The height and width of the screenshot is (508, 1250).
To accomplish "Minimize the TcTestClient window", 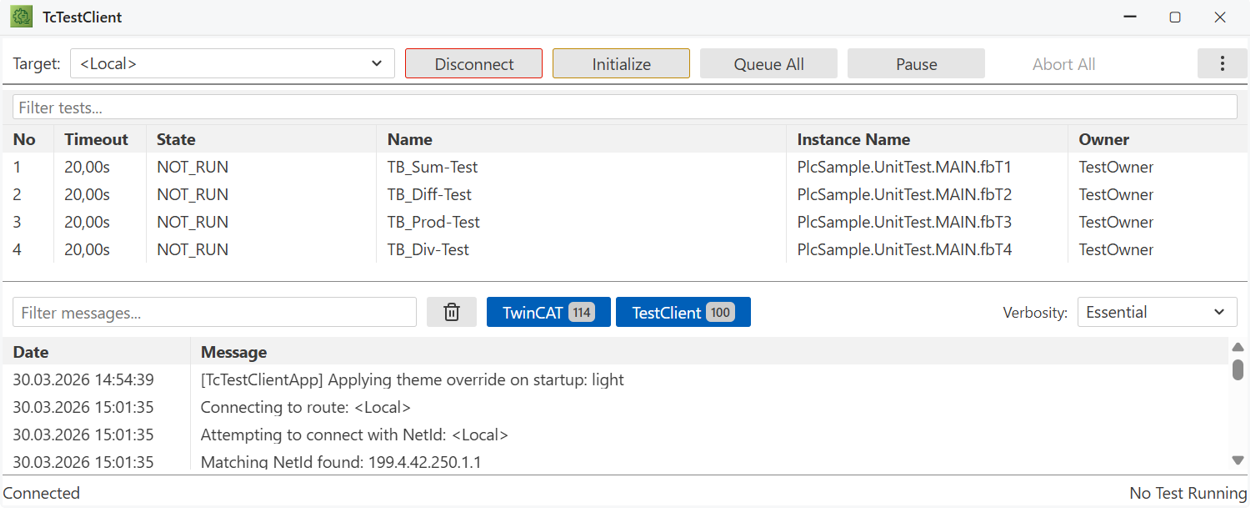I will tap(1130, 17).
